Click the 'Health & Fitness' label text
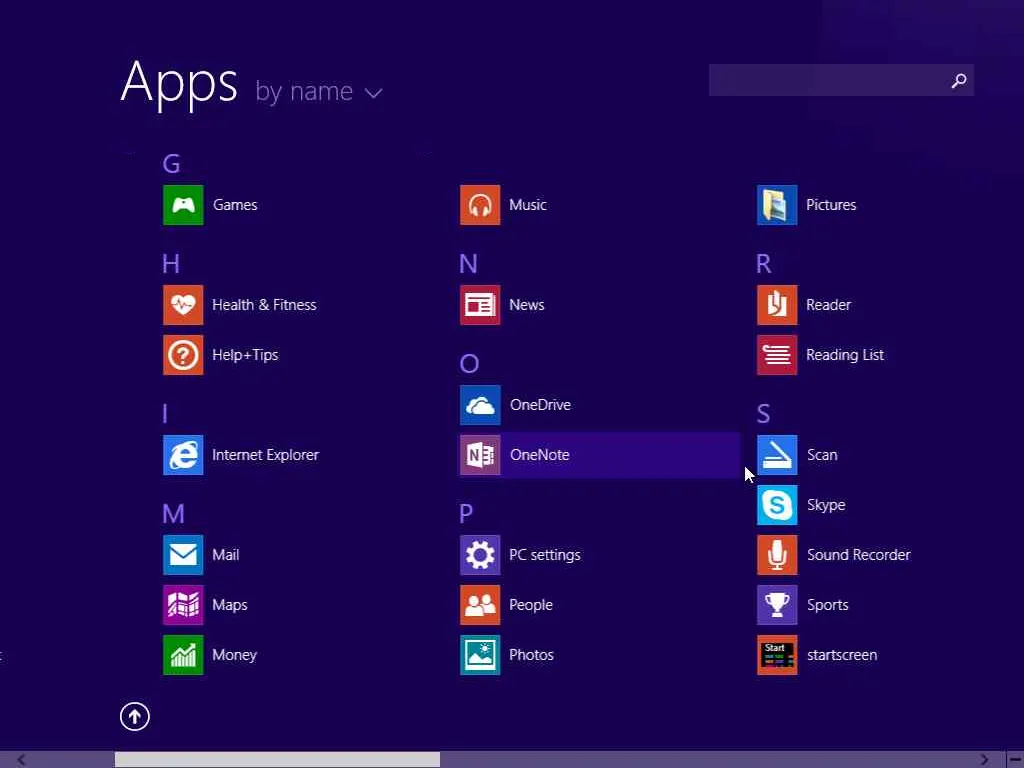Screen dimensions: 1024x768 [264, 305]
